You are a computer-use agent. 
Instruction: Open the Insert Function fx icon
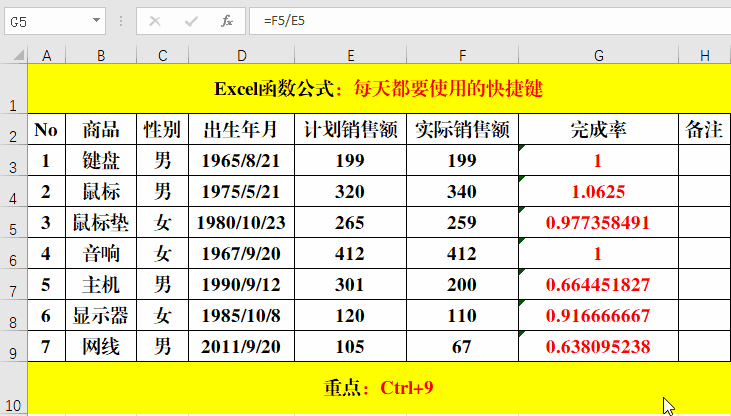227,21
